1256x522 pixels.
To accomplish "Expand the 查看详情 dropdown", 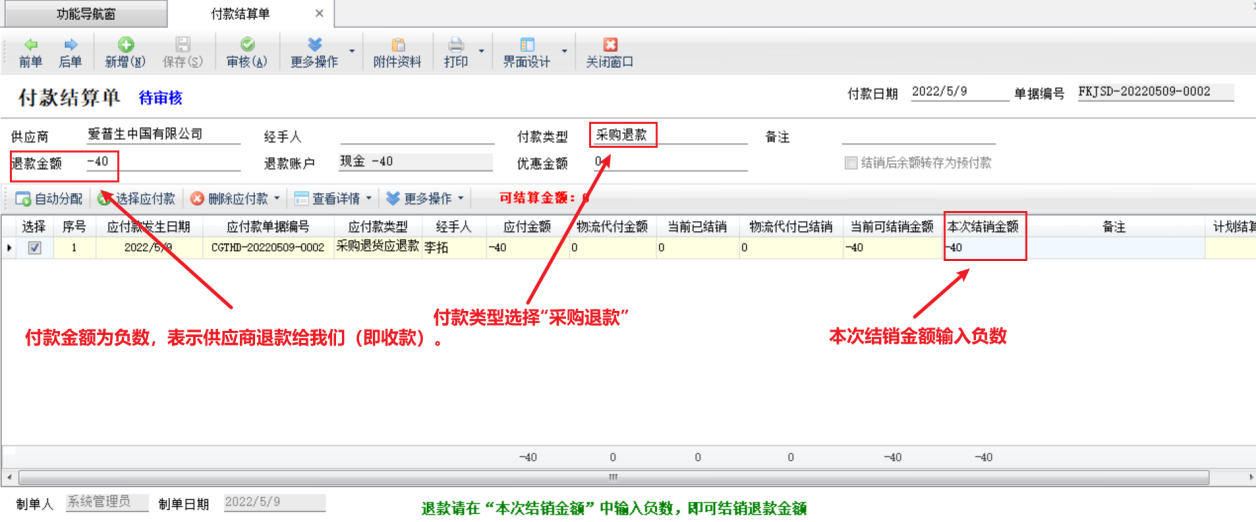I will (369, 199).
